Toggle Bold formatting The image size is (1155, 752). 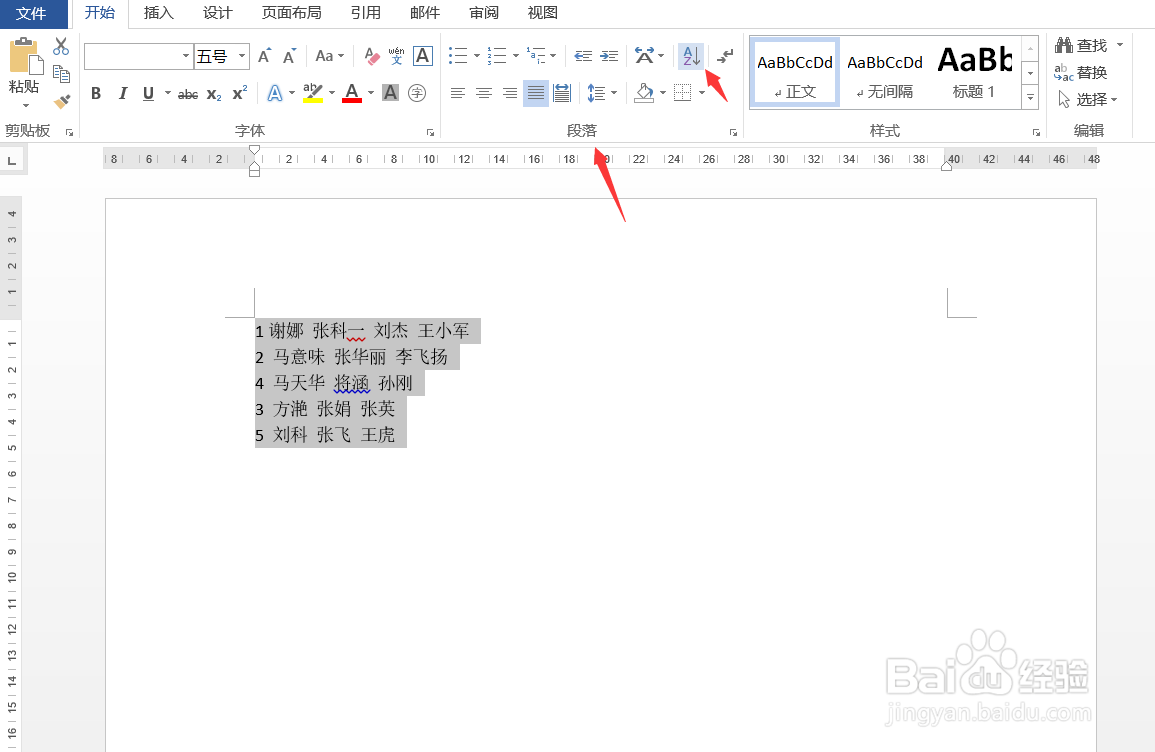[96, 94]
